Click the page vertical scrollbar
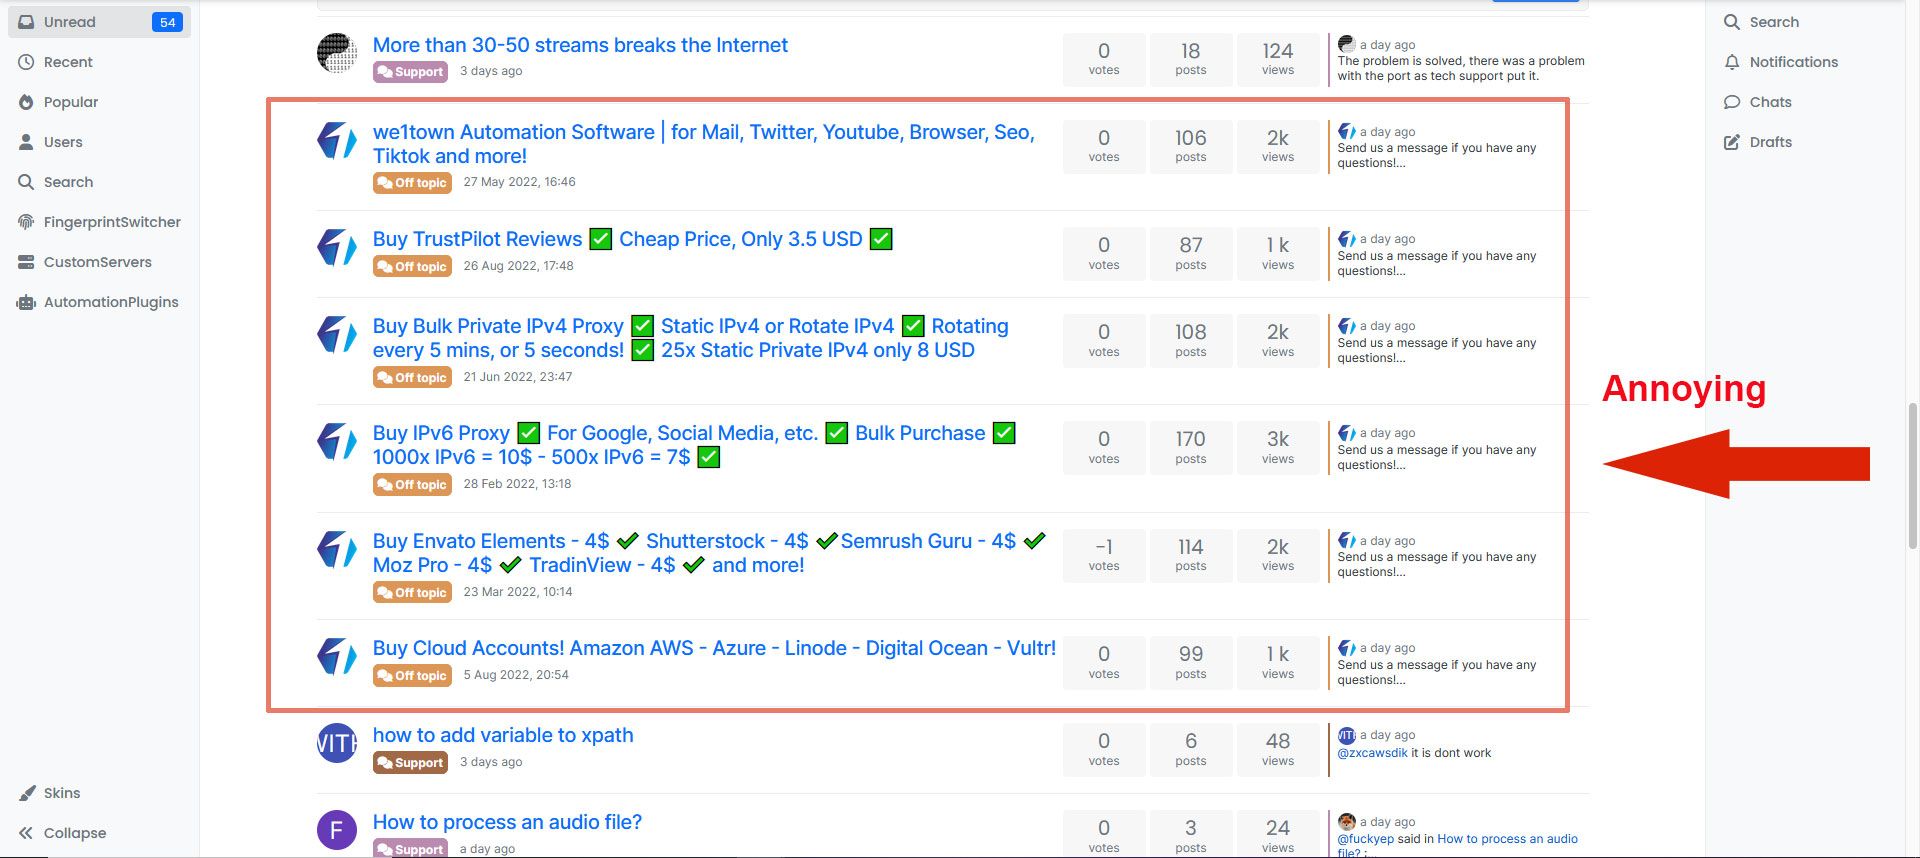The image size is (1920, 858). pos(1912,475)
